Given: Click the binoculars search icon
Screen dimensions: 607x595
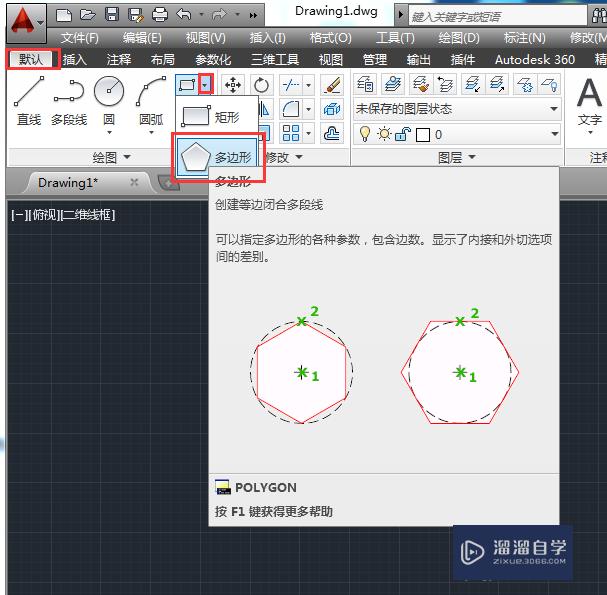Looking at the screenshot, I should 599,16.
